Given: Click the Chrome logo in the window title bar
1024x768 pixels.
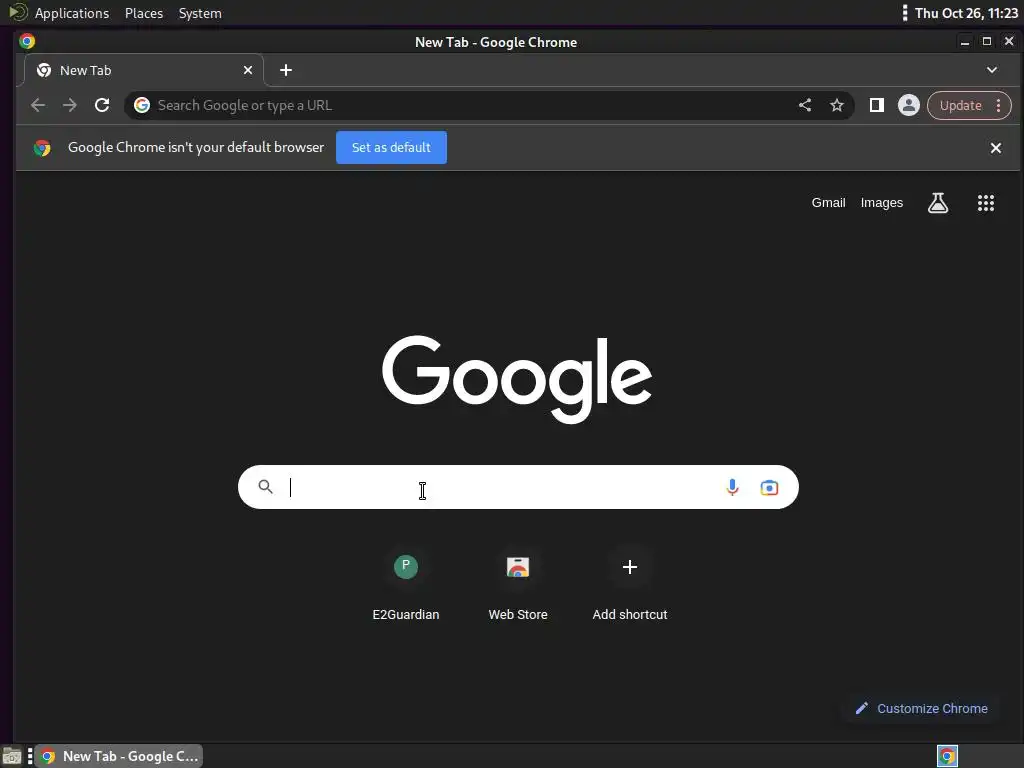Looking at the screenshot, I should click(27, 41).
